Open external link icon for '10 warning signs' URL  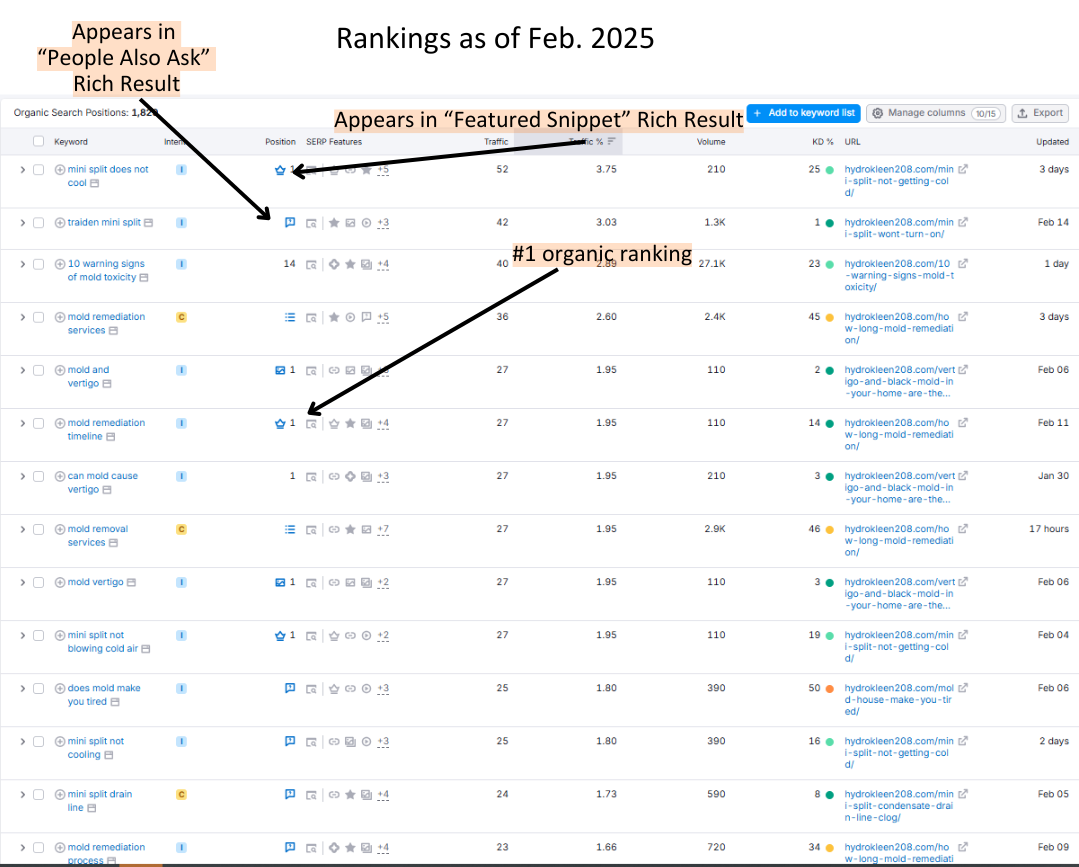tap(963, 263)
